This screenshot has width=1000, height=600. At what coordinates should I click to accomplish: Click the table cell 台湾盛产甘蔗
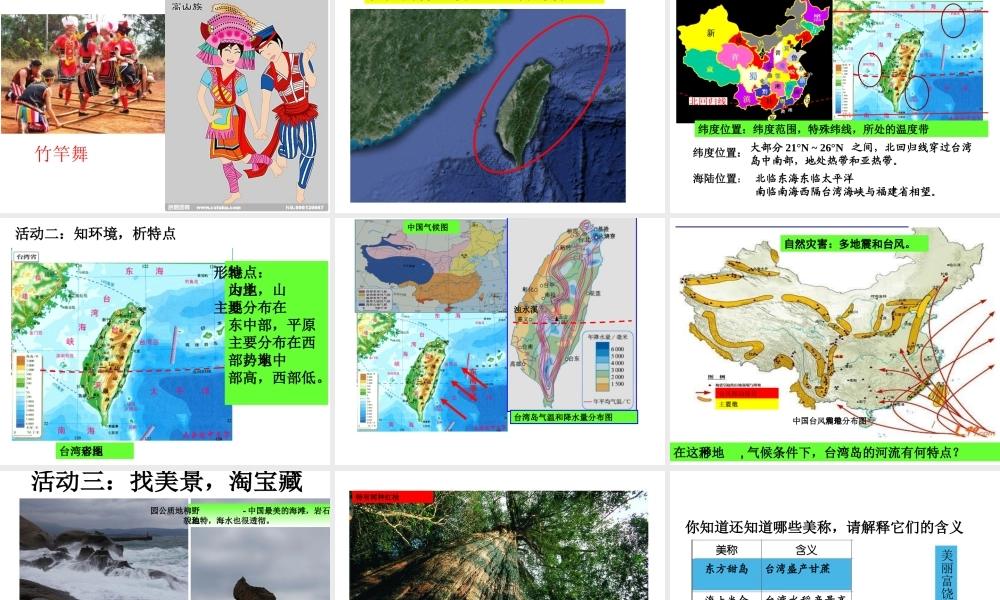[806, 574]
